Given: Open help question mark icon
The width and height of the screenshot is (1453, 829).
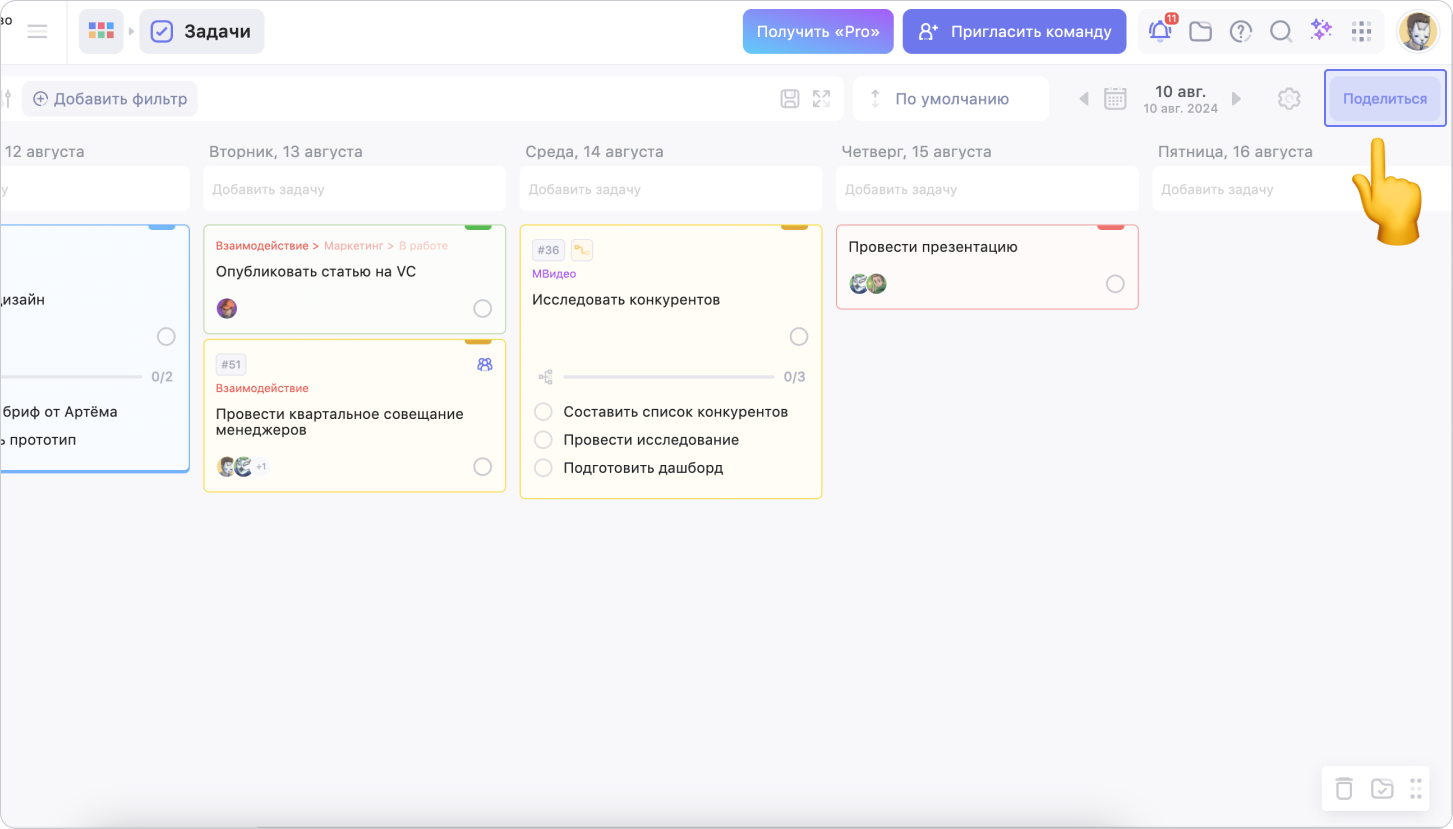Looking at the screenshot, I should [1241, 31].
